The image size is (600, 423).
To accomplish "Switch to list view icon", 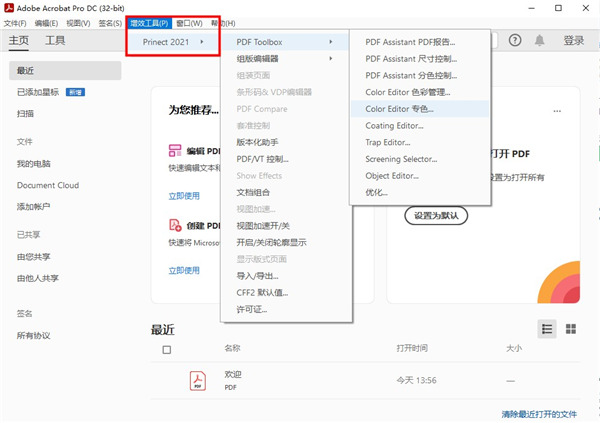I will pos(547,329).
